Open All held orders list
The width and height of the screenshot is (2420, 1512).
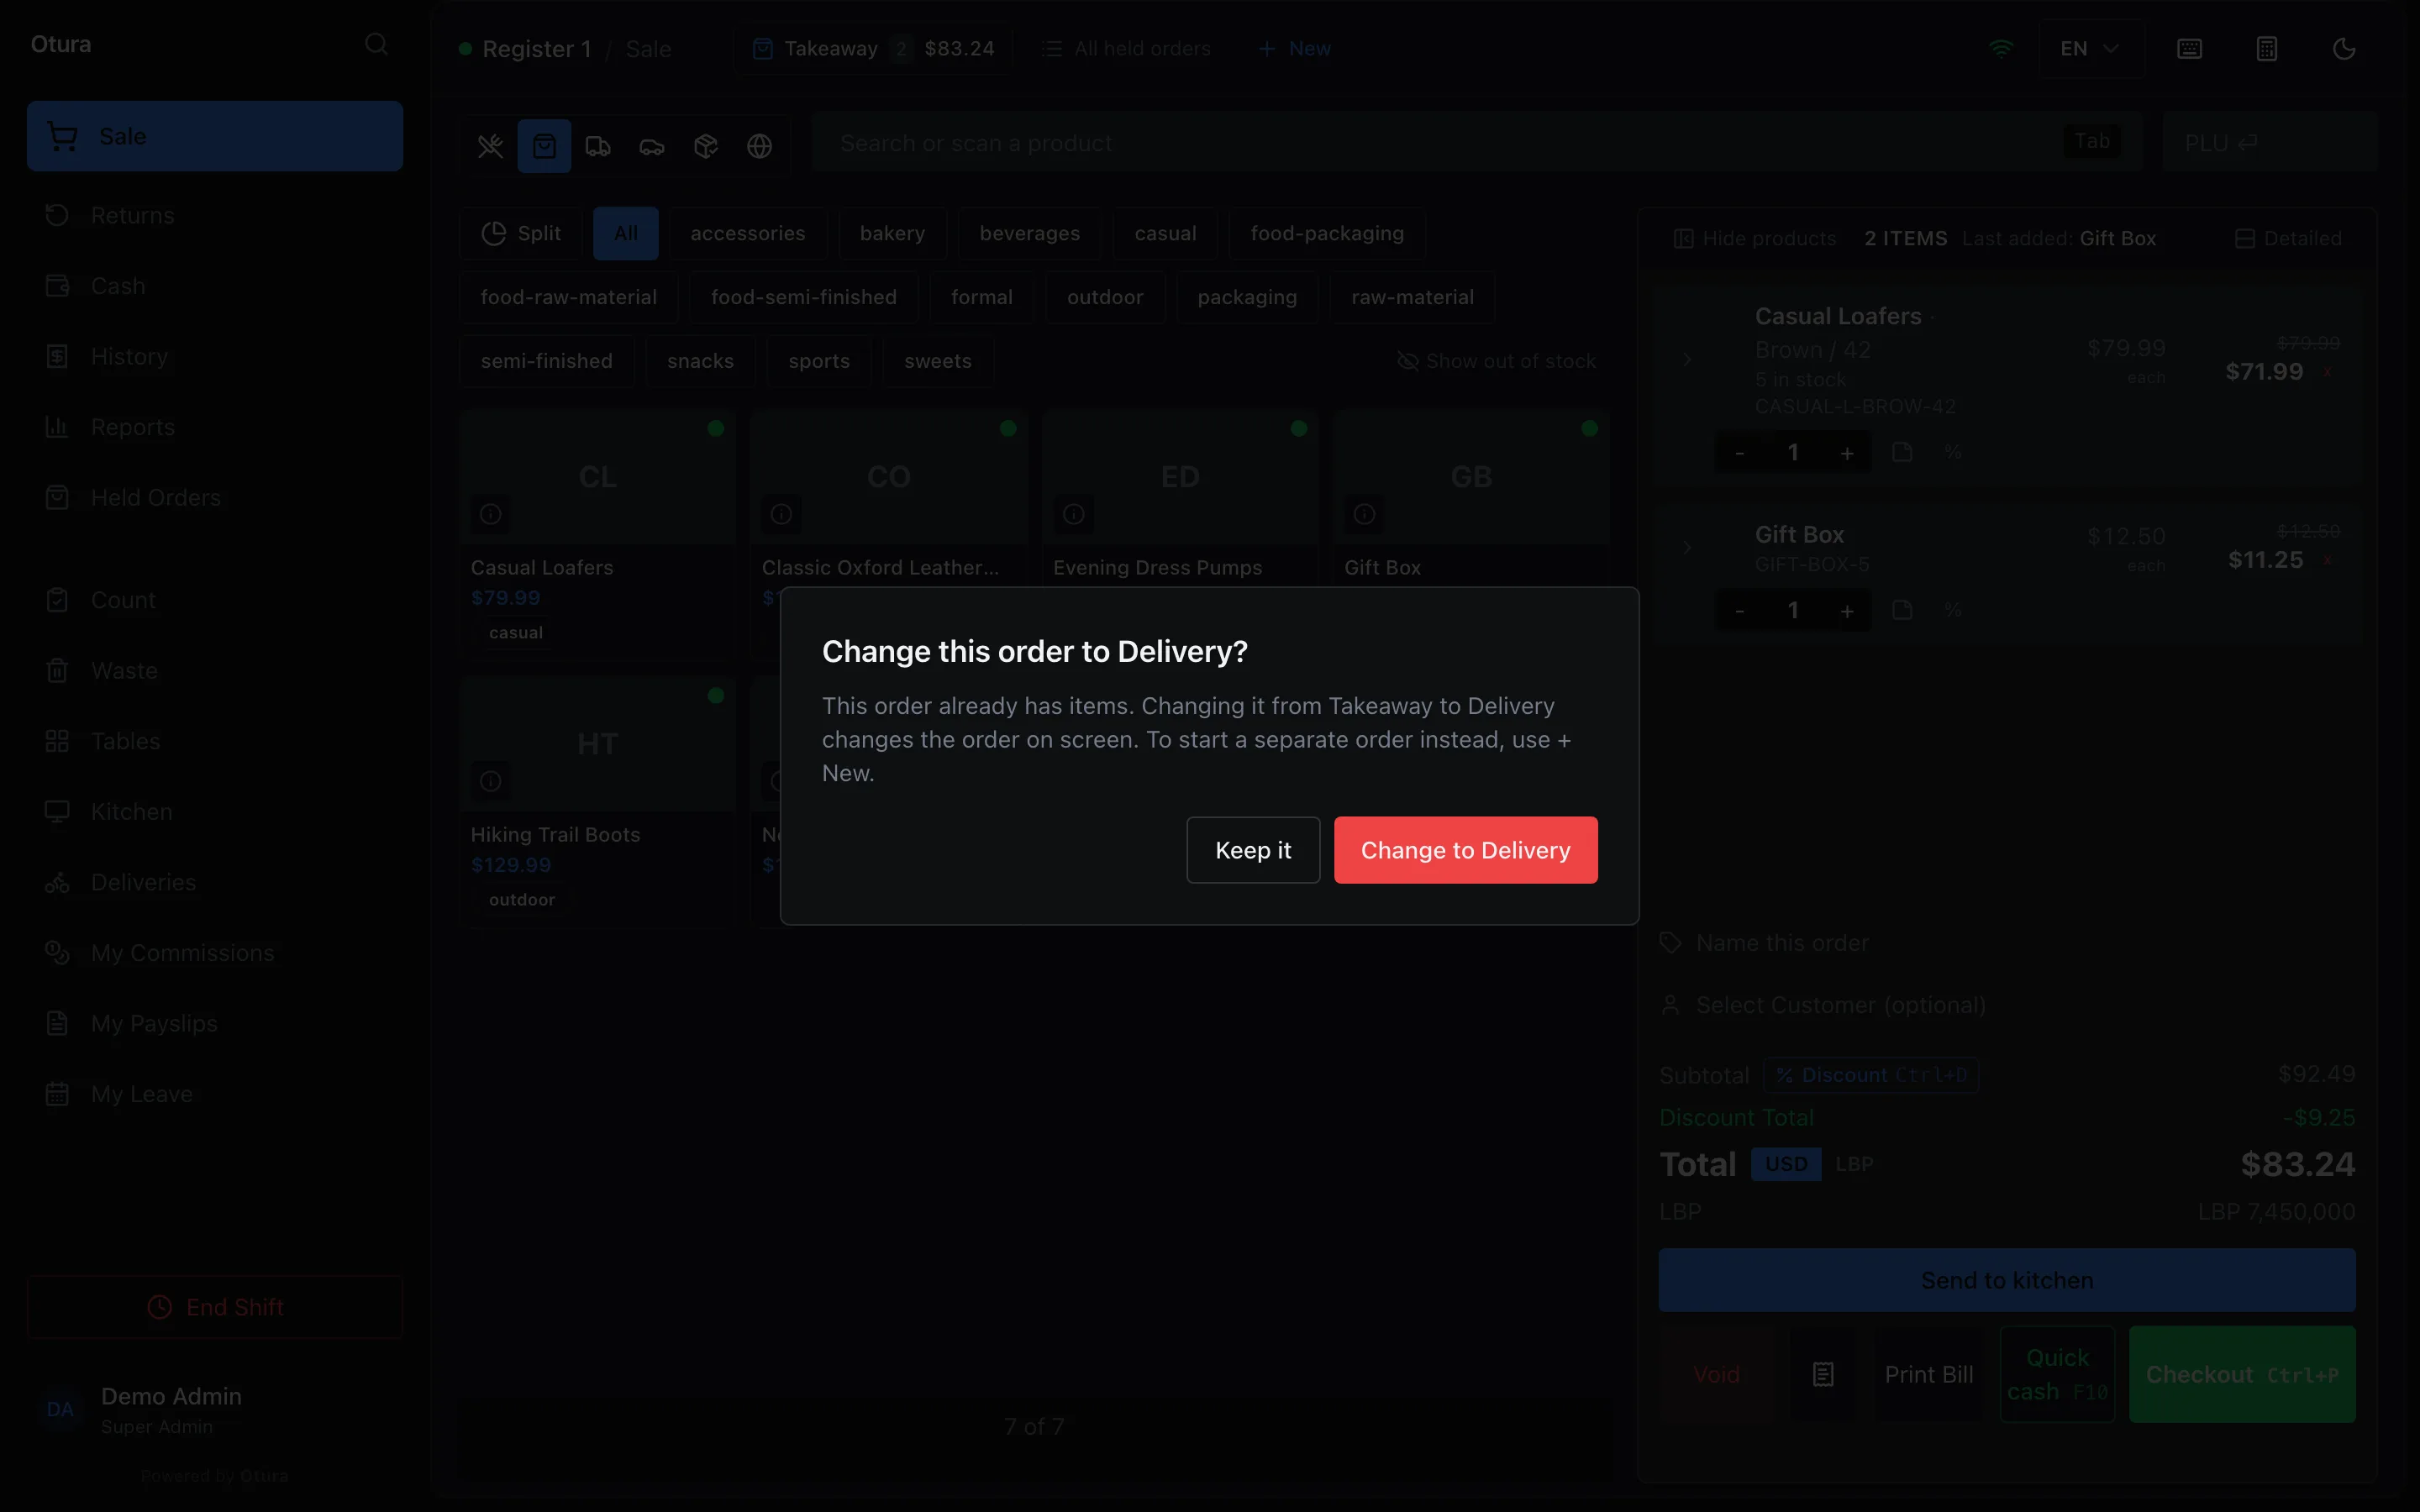(1126, 49)
